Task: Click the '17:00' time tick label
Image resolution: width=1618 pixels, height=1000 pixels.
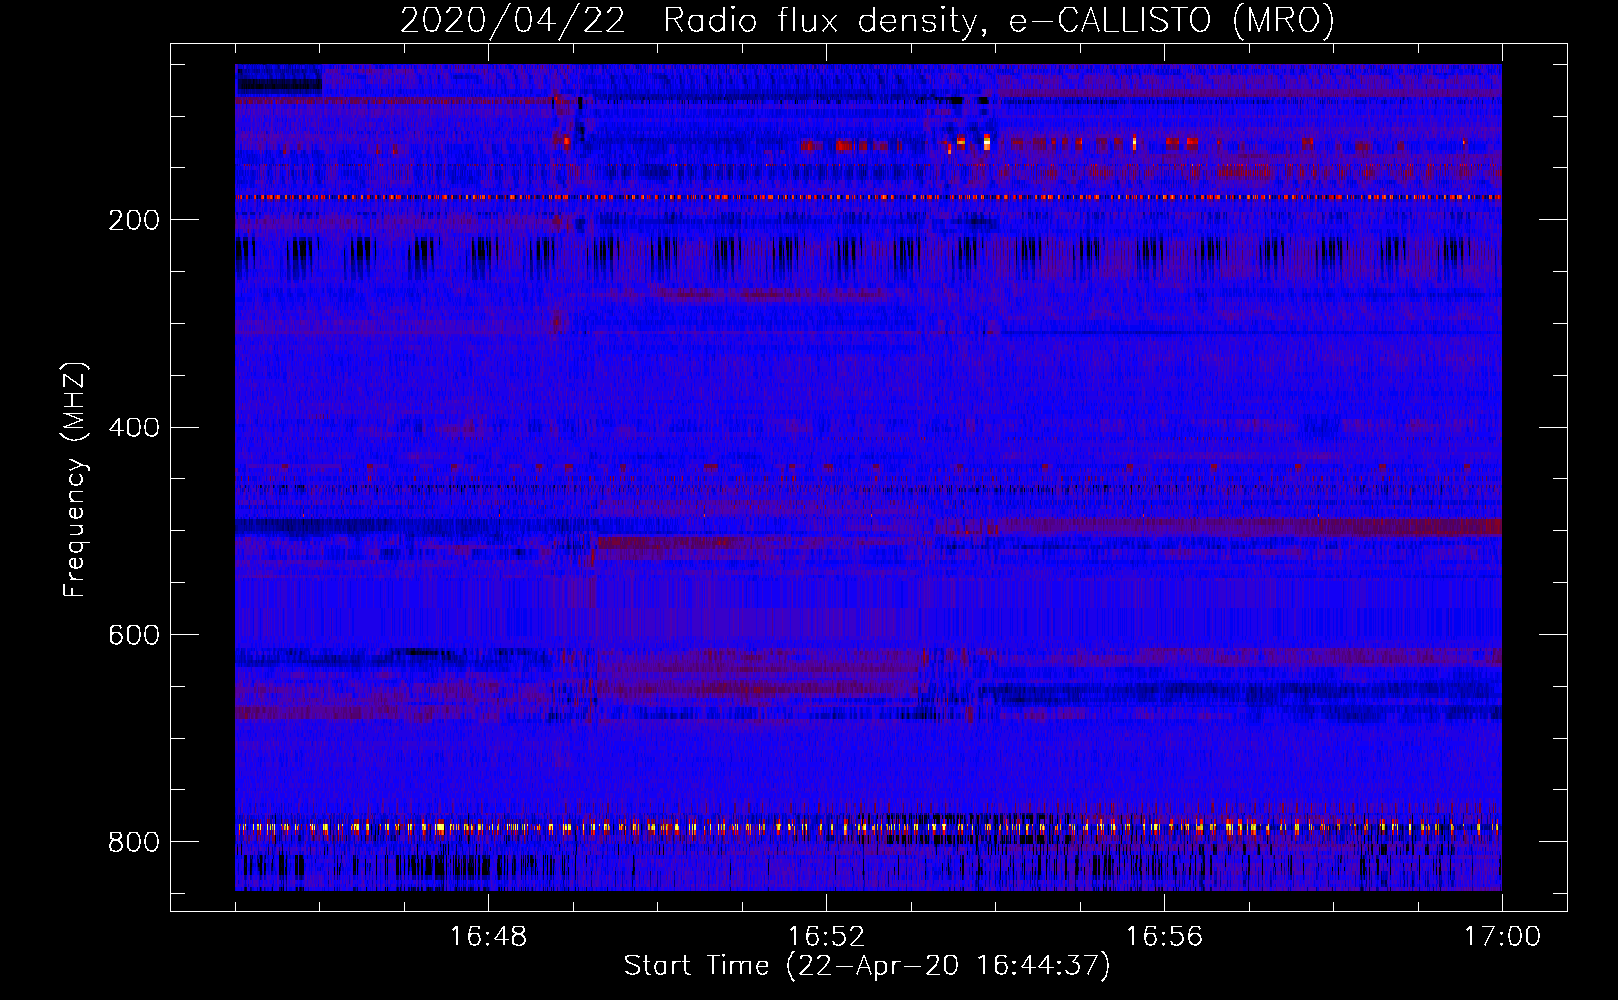Action: pos(1502,937)
